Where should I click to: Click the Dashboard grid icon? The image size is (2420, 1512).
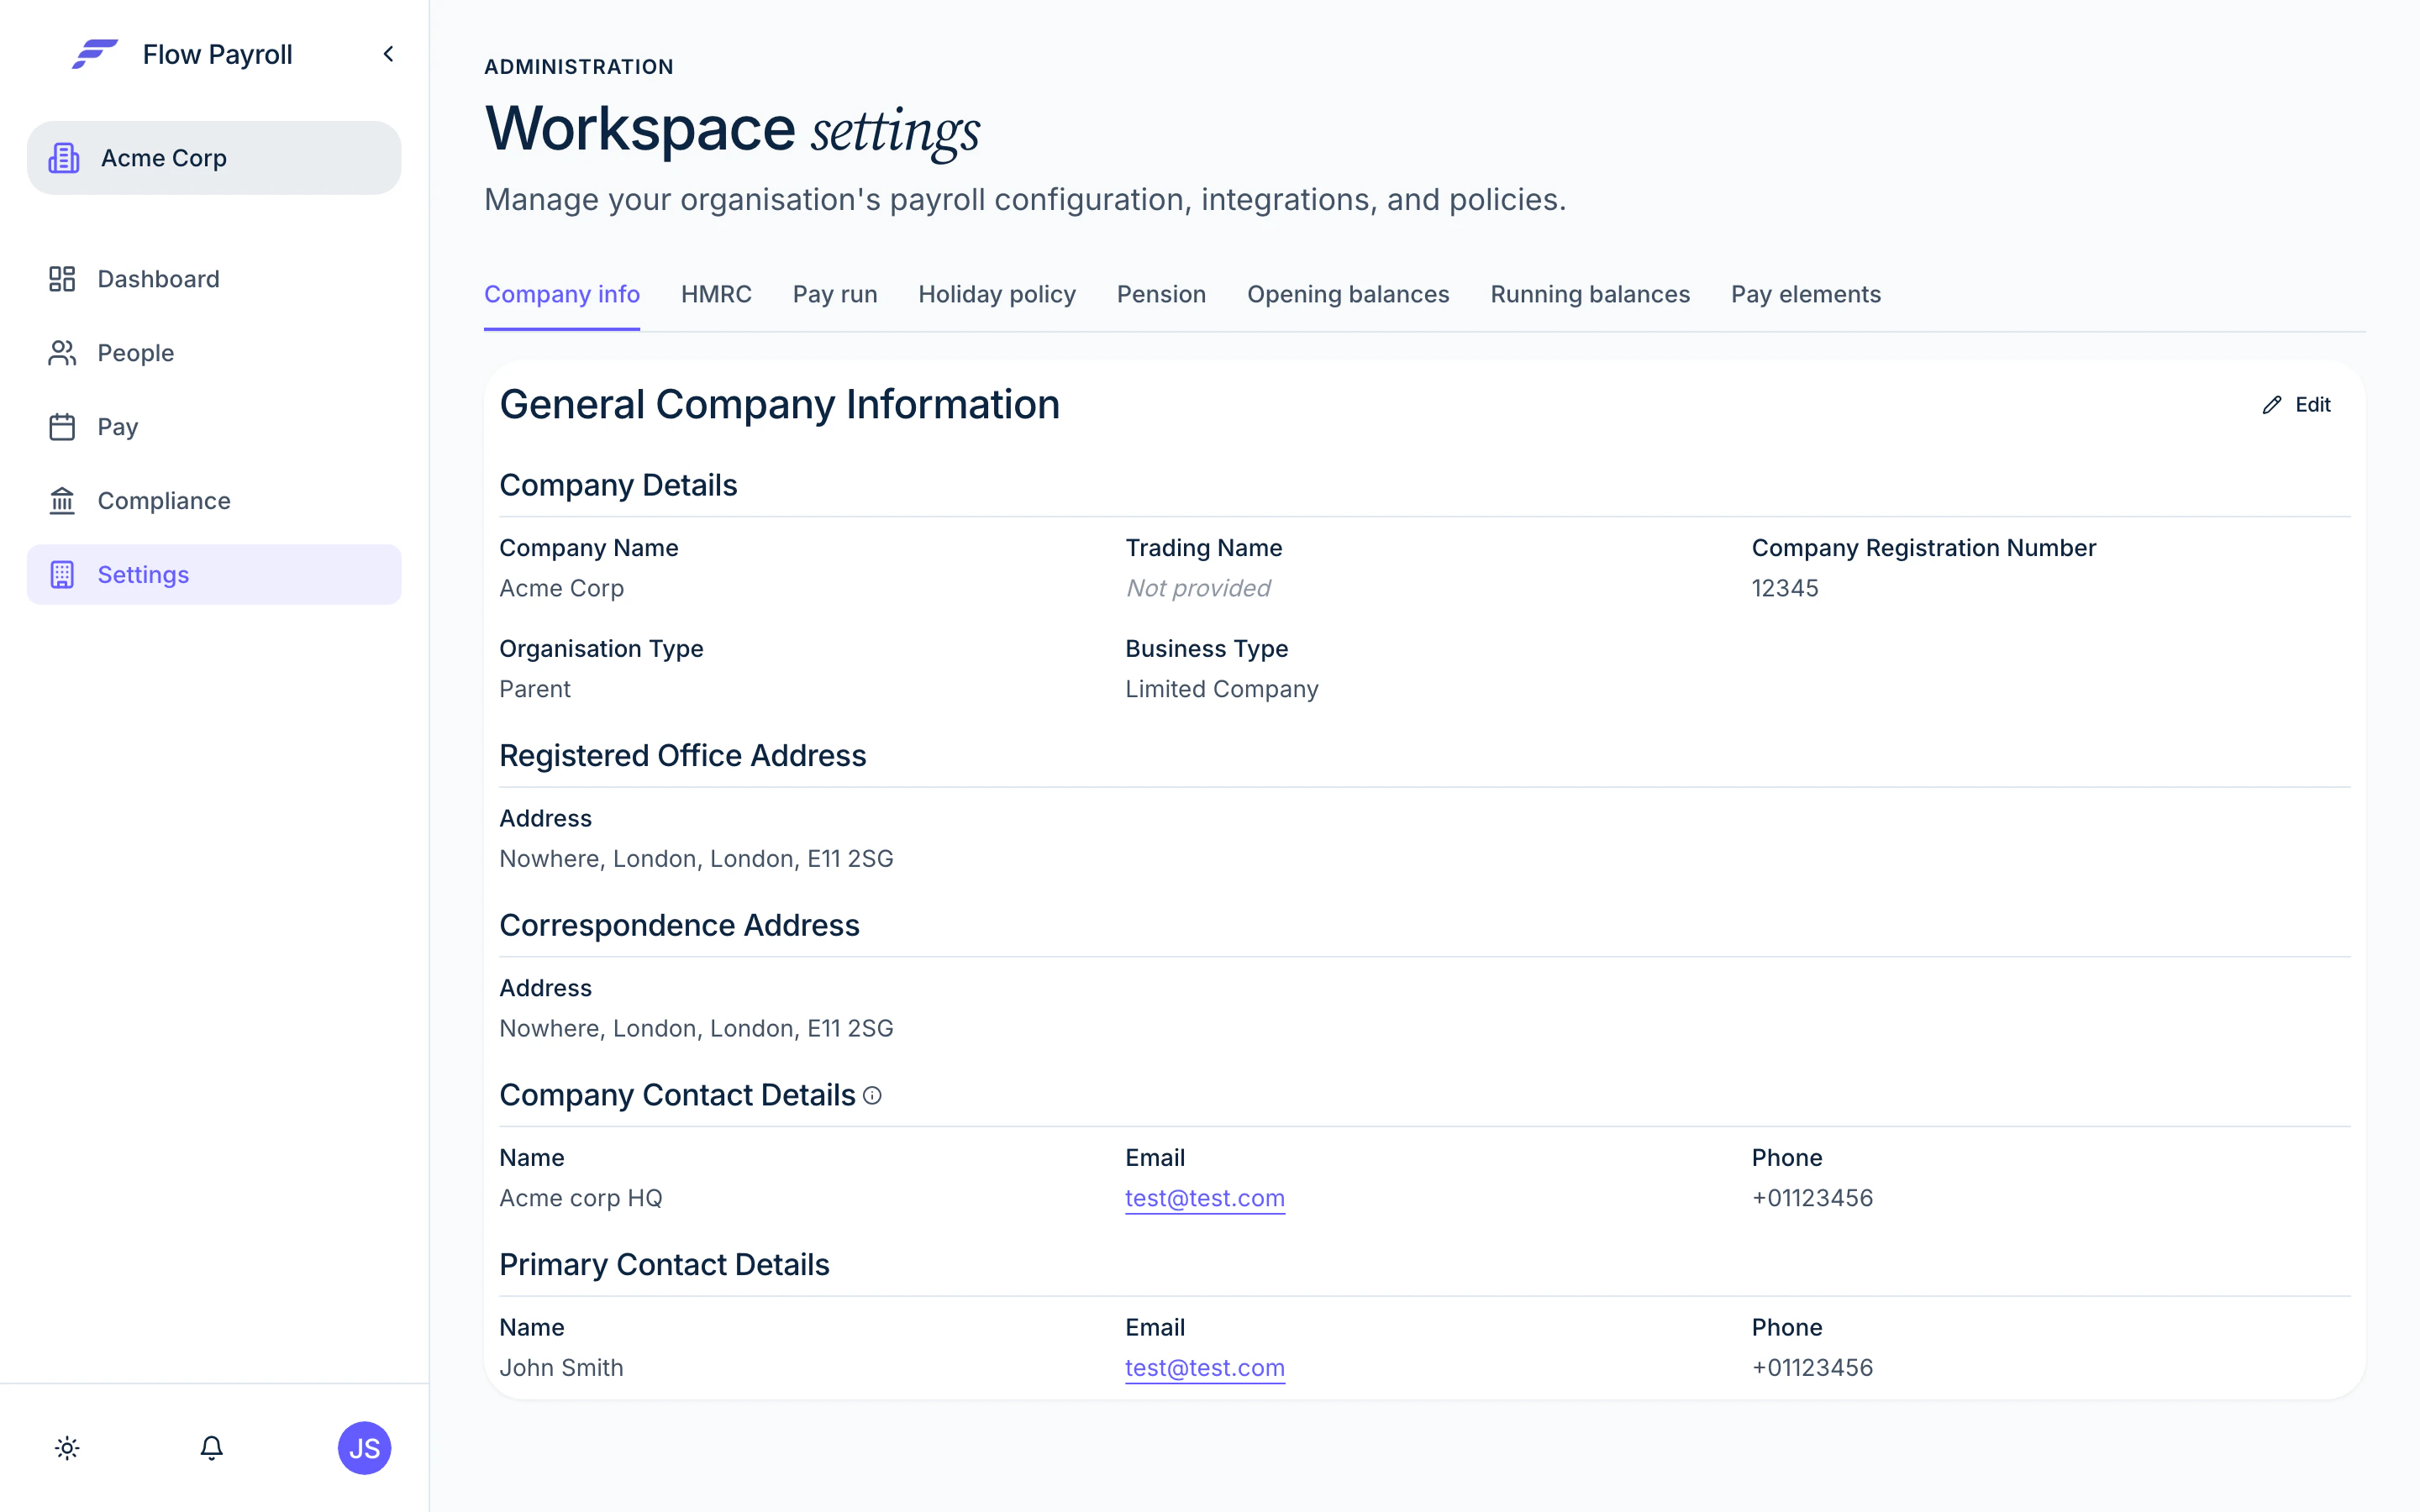pyautogui.click(x=62, y=279)
